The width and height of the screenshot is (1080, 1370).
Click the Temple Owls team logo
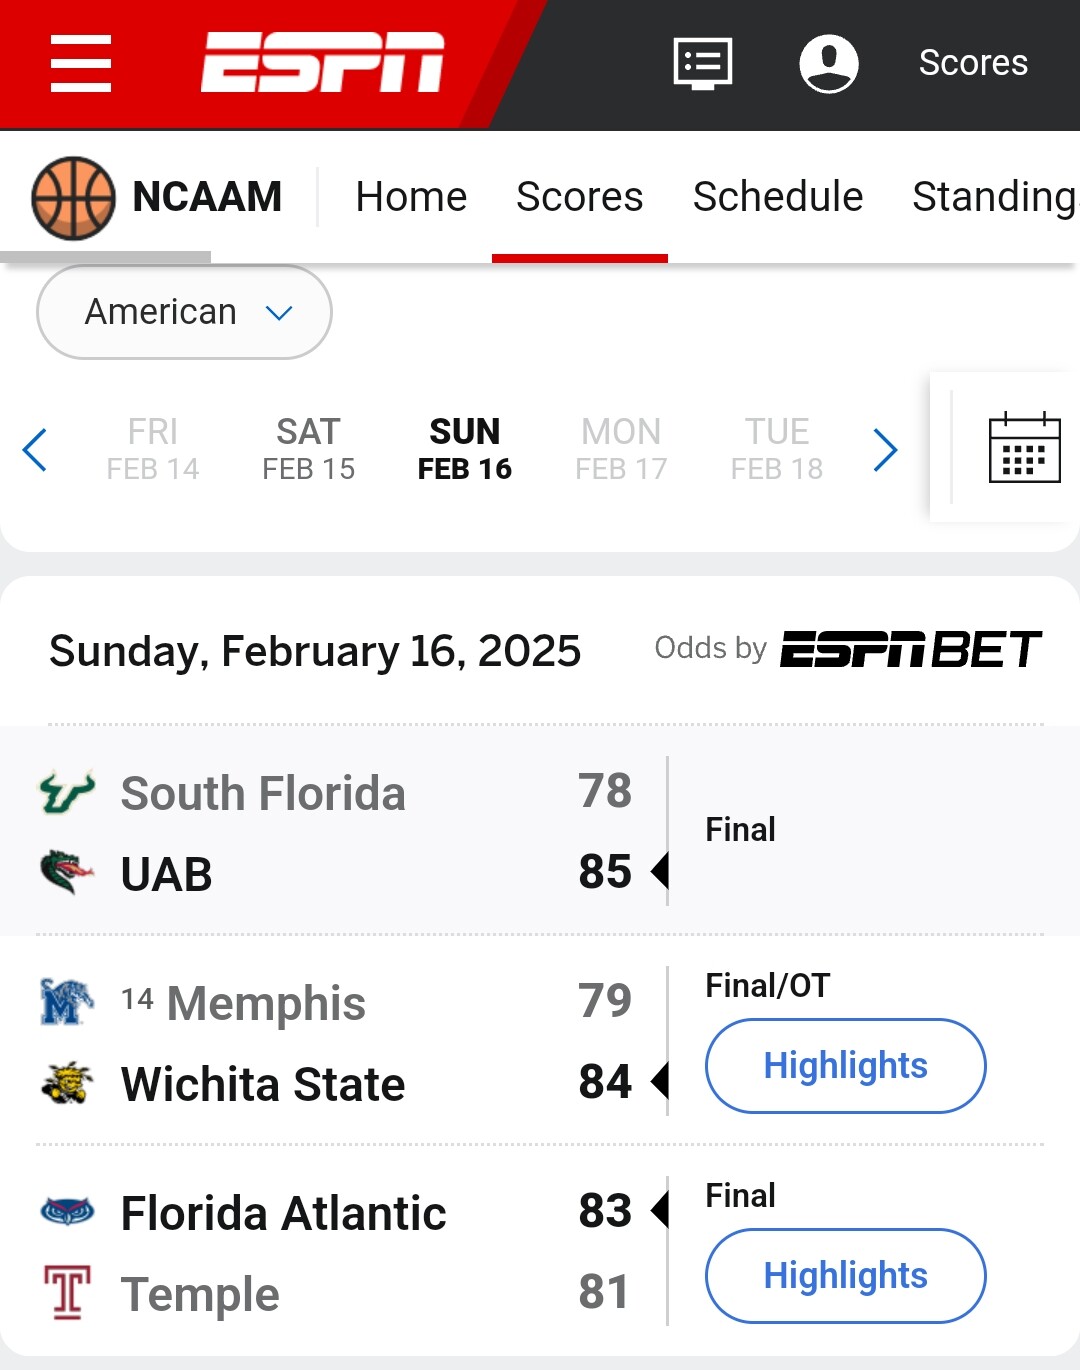click(67, 1292)
